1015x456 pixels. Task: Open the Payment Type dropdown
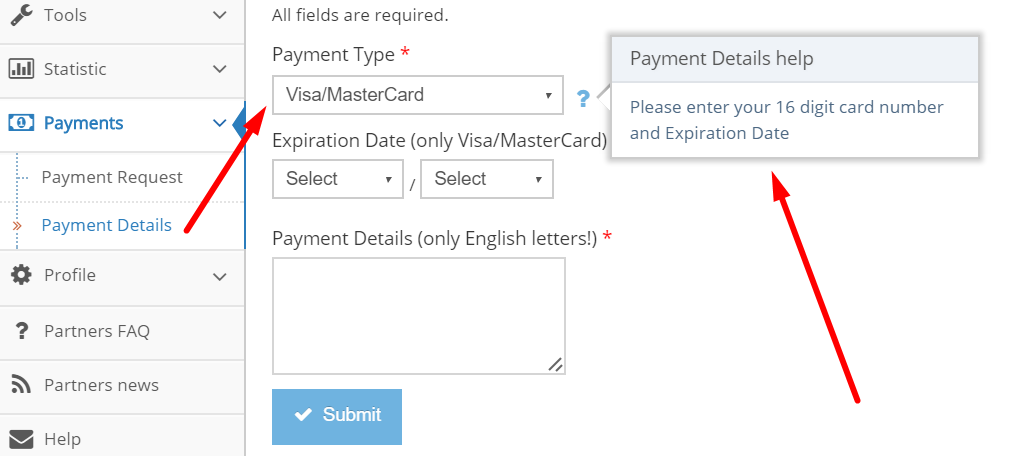point(417,96)
